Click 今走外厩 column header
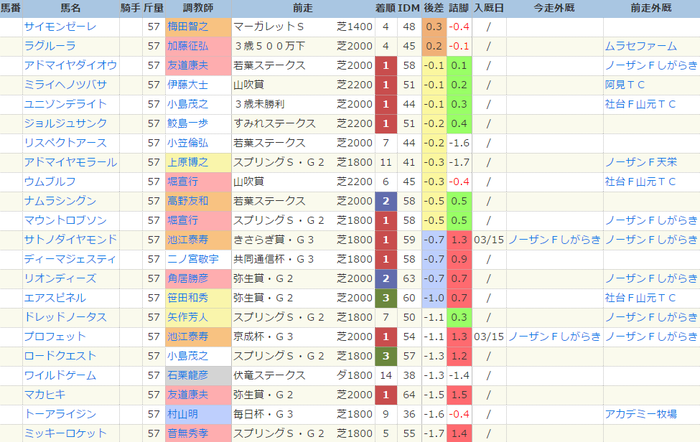The image size is (700, 442). coord(554,8)
